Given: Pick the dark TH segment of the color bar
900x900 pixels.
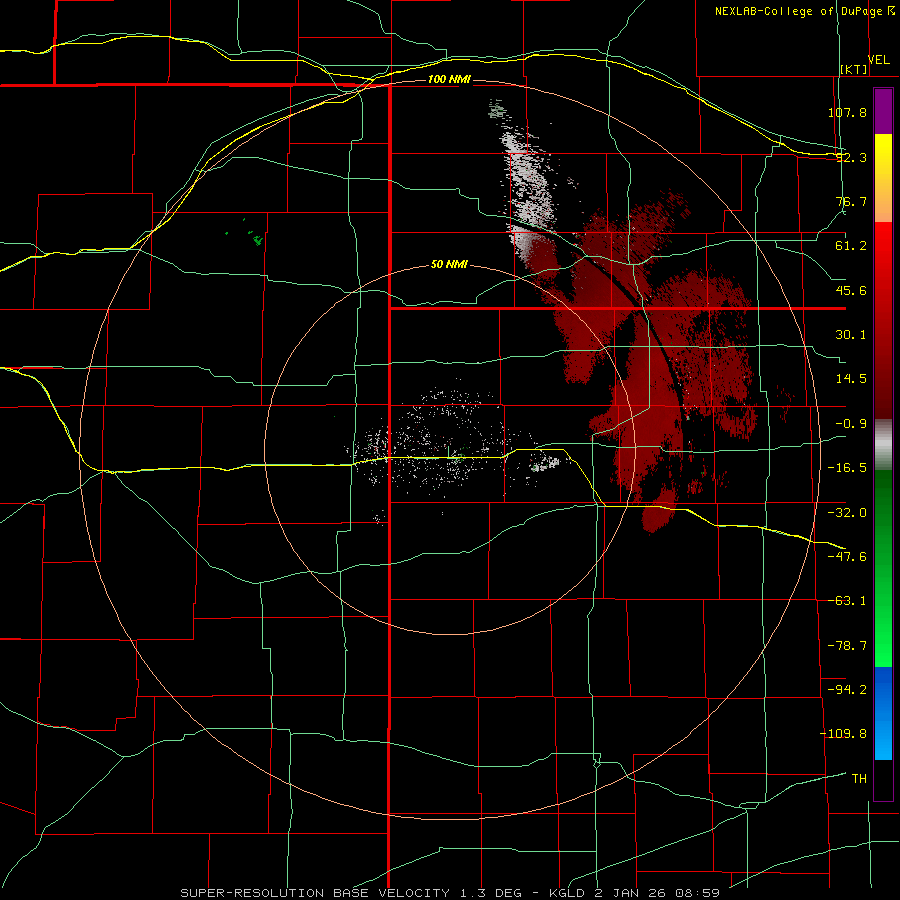Looking at the screenshot, I should [883, 780].
